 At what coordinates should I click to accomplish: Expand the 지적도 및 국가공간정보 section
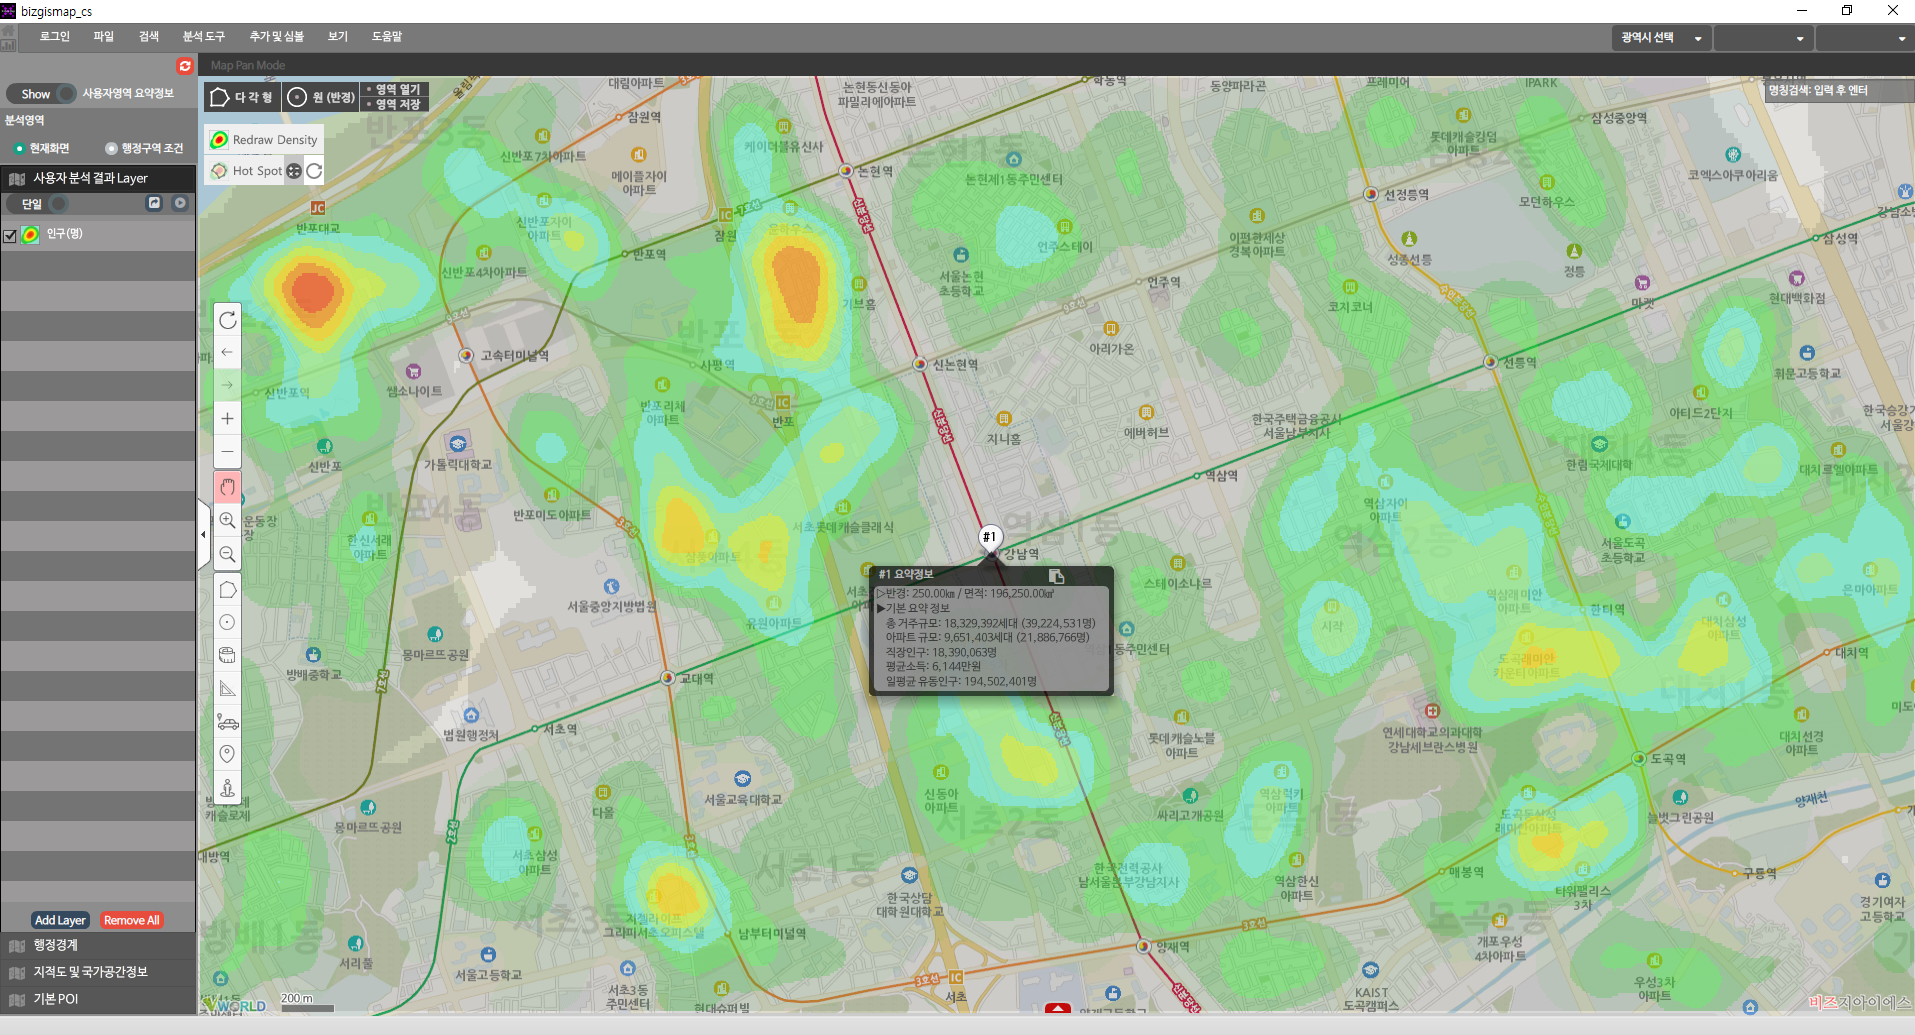pos(98,972)
